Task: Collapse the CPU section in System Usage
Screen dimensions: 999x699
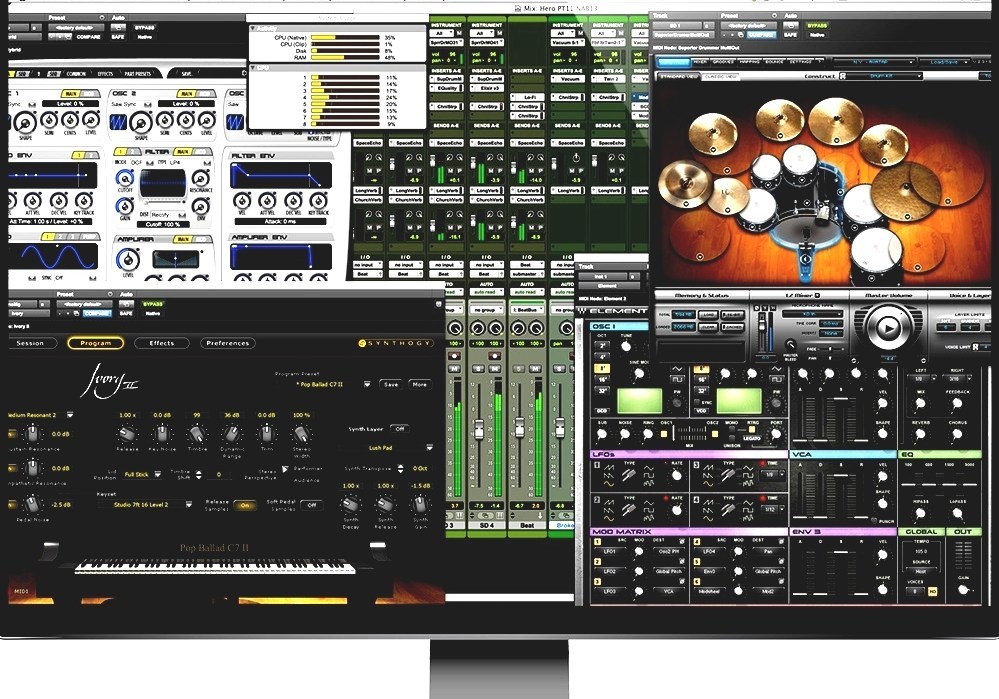Action: [253, 68]
